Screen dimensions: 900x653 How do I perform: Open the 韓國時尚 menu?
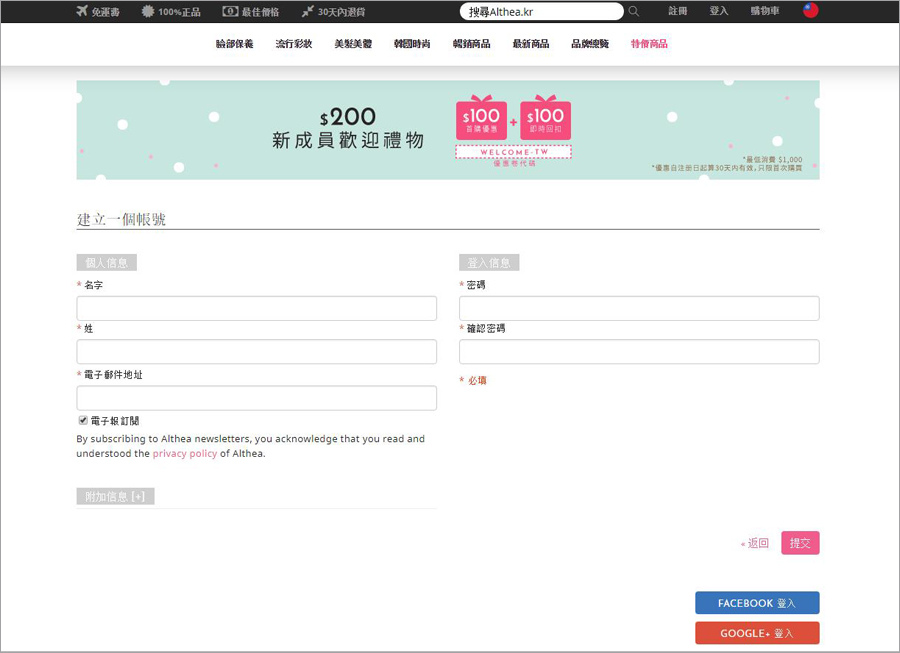click(412, 44)
